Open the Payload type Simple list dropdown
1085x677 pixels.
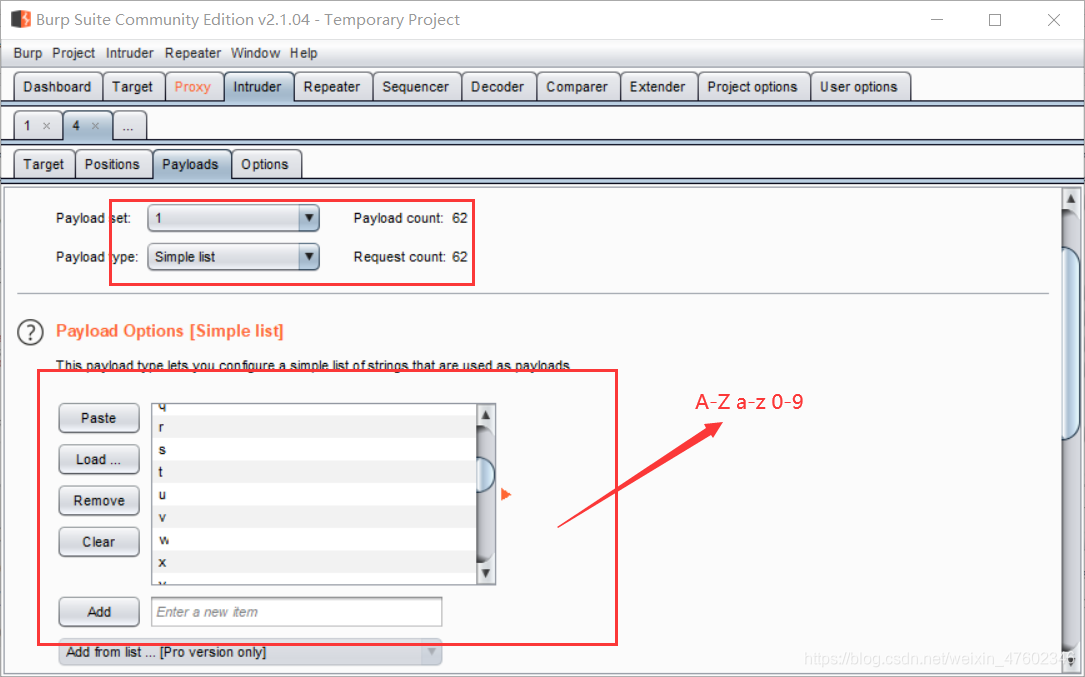click(x=233, y=257)
